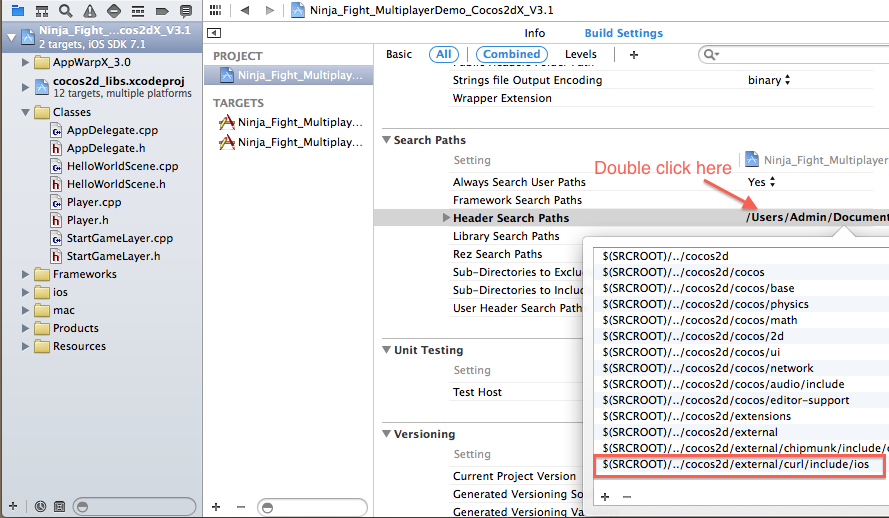Expand the Products folder
Image resolution: width=889 pixels, height=518 pixels.
(25, 328)
